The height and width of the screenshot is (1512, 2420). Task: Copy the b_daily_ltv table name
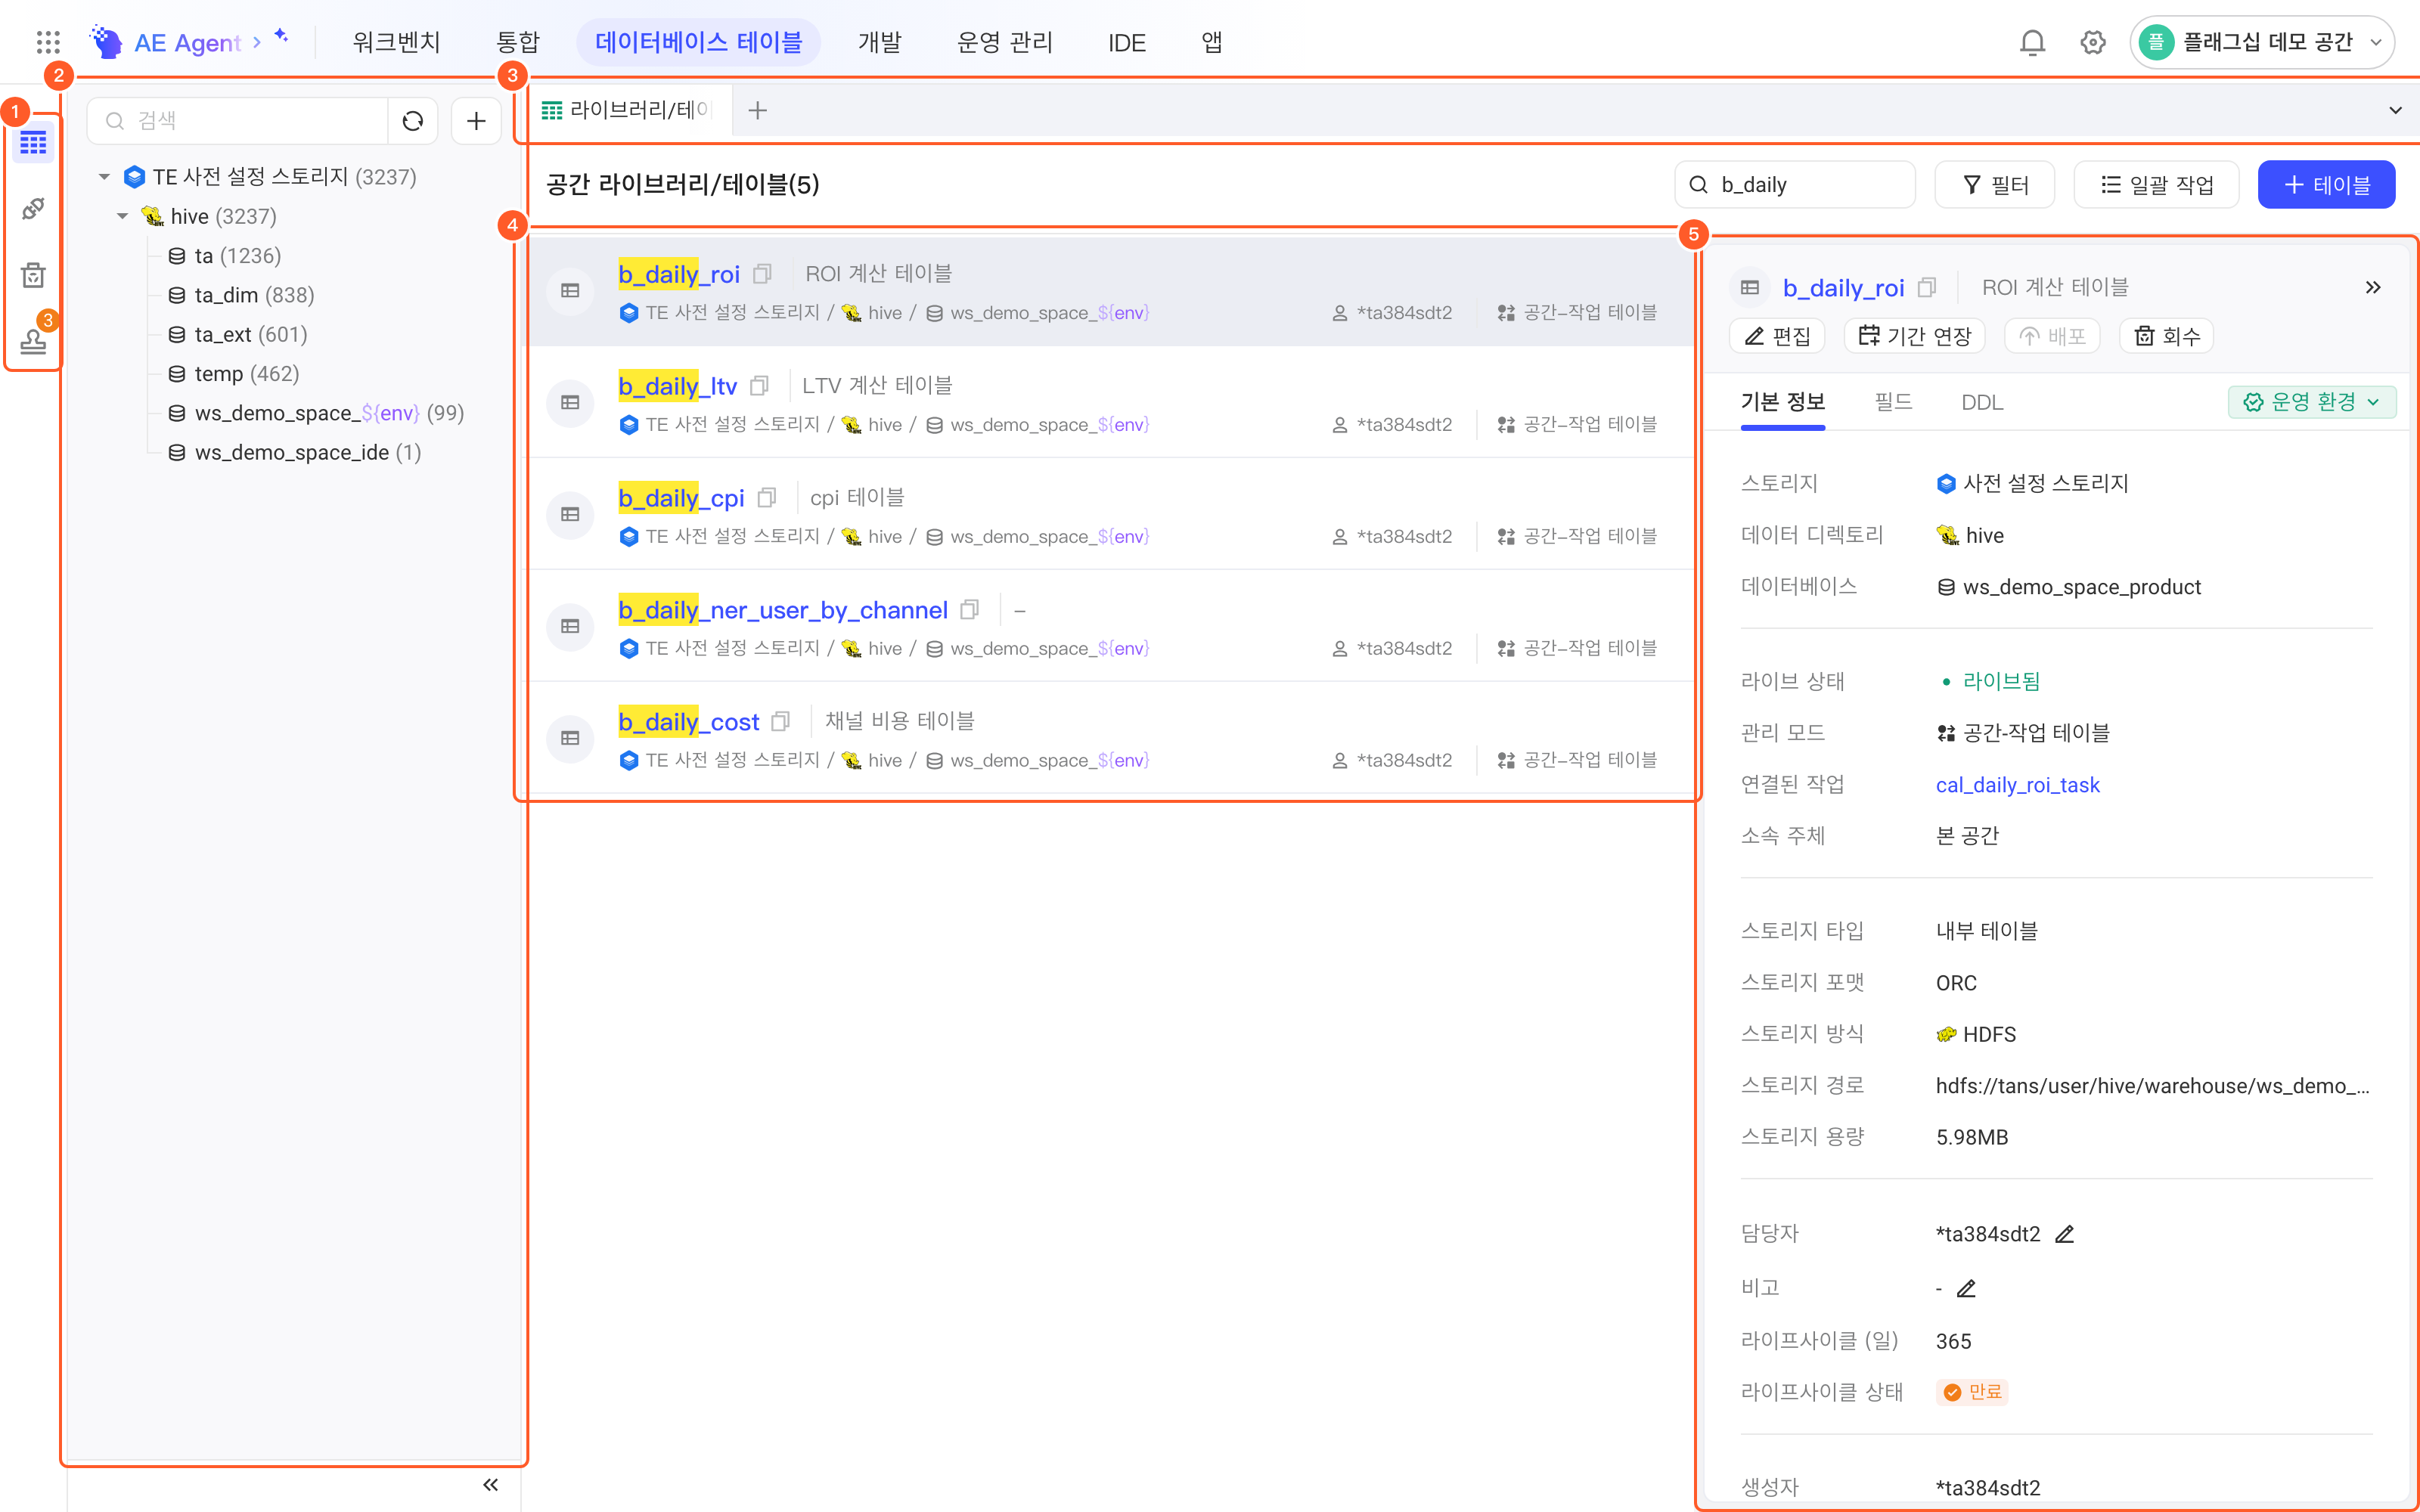(759, 385)
